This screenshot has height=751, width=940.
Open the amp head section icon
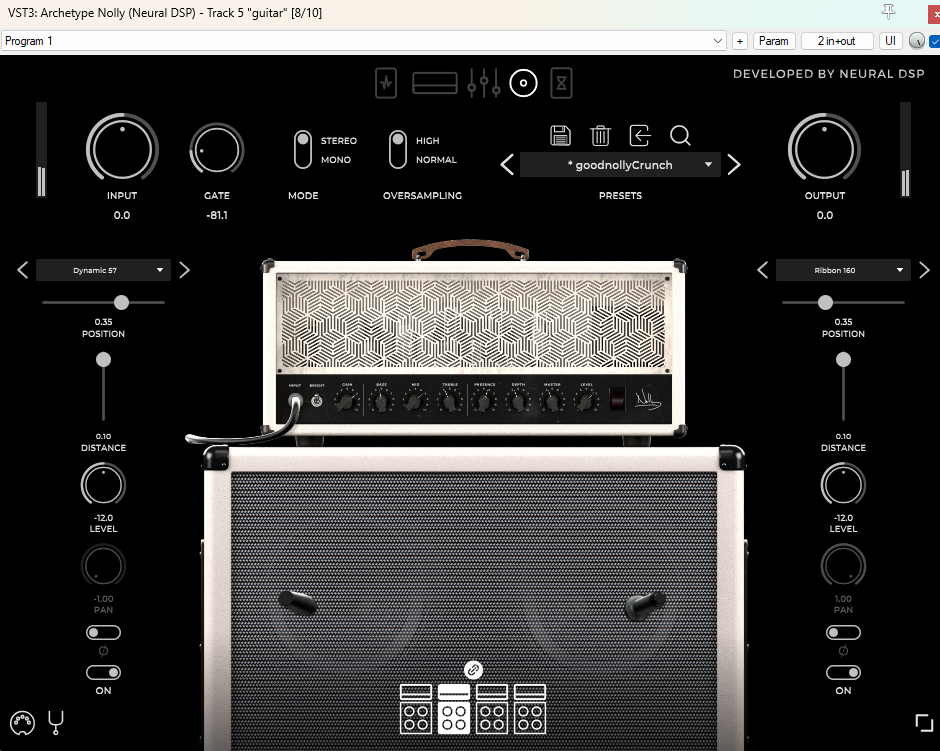435,83
